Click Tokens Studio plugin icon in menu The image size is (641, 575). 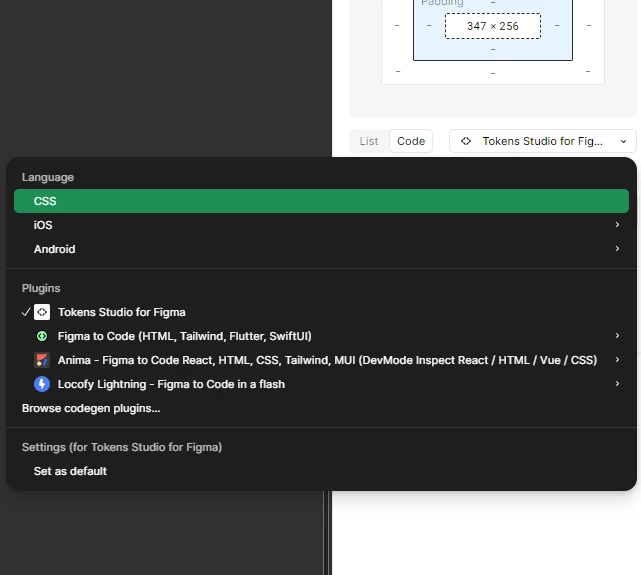click(x=42, y=312)
